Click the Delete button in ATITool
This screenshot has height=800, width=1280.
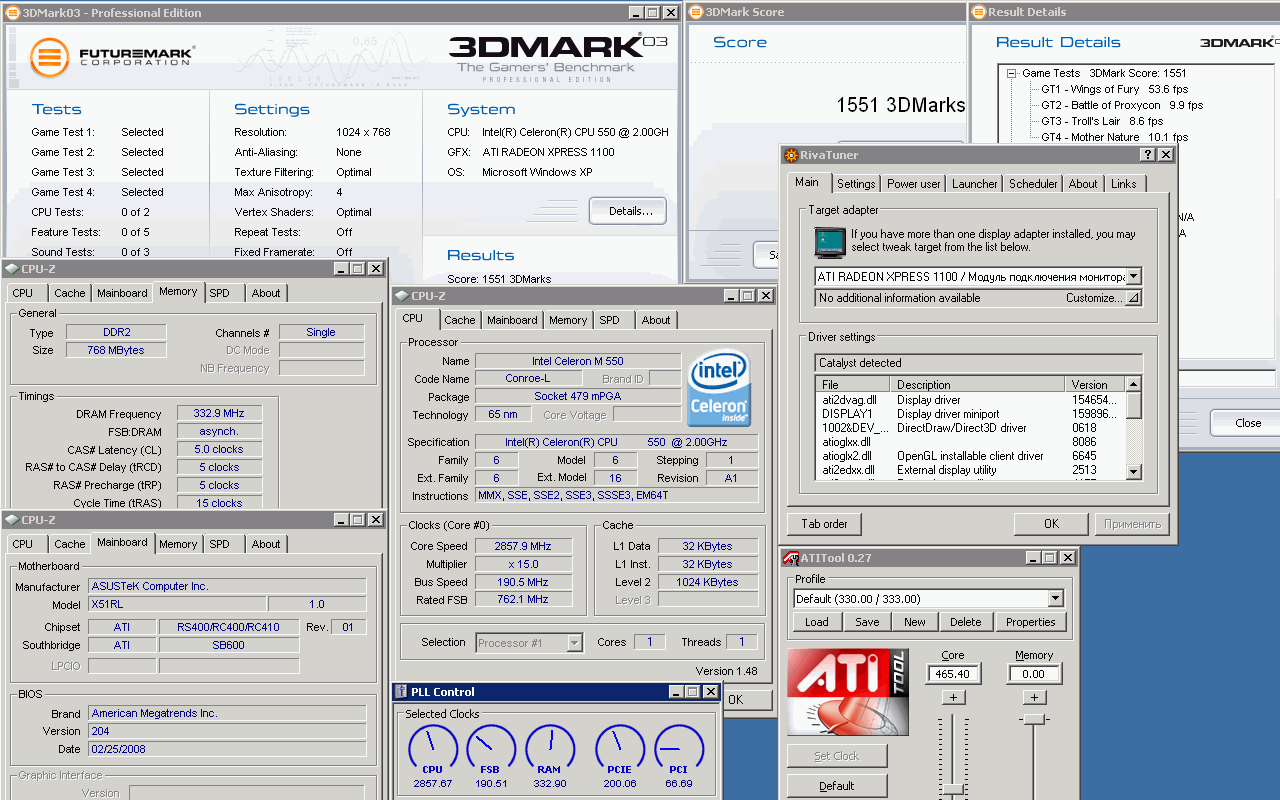(966, 622)
